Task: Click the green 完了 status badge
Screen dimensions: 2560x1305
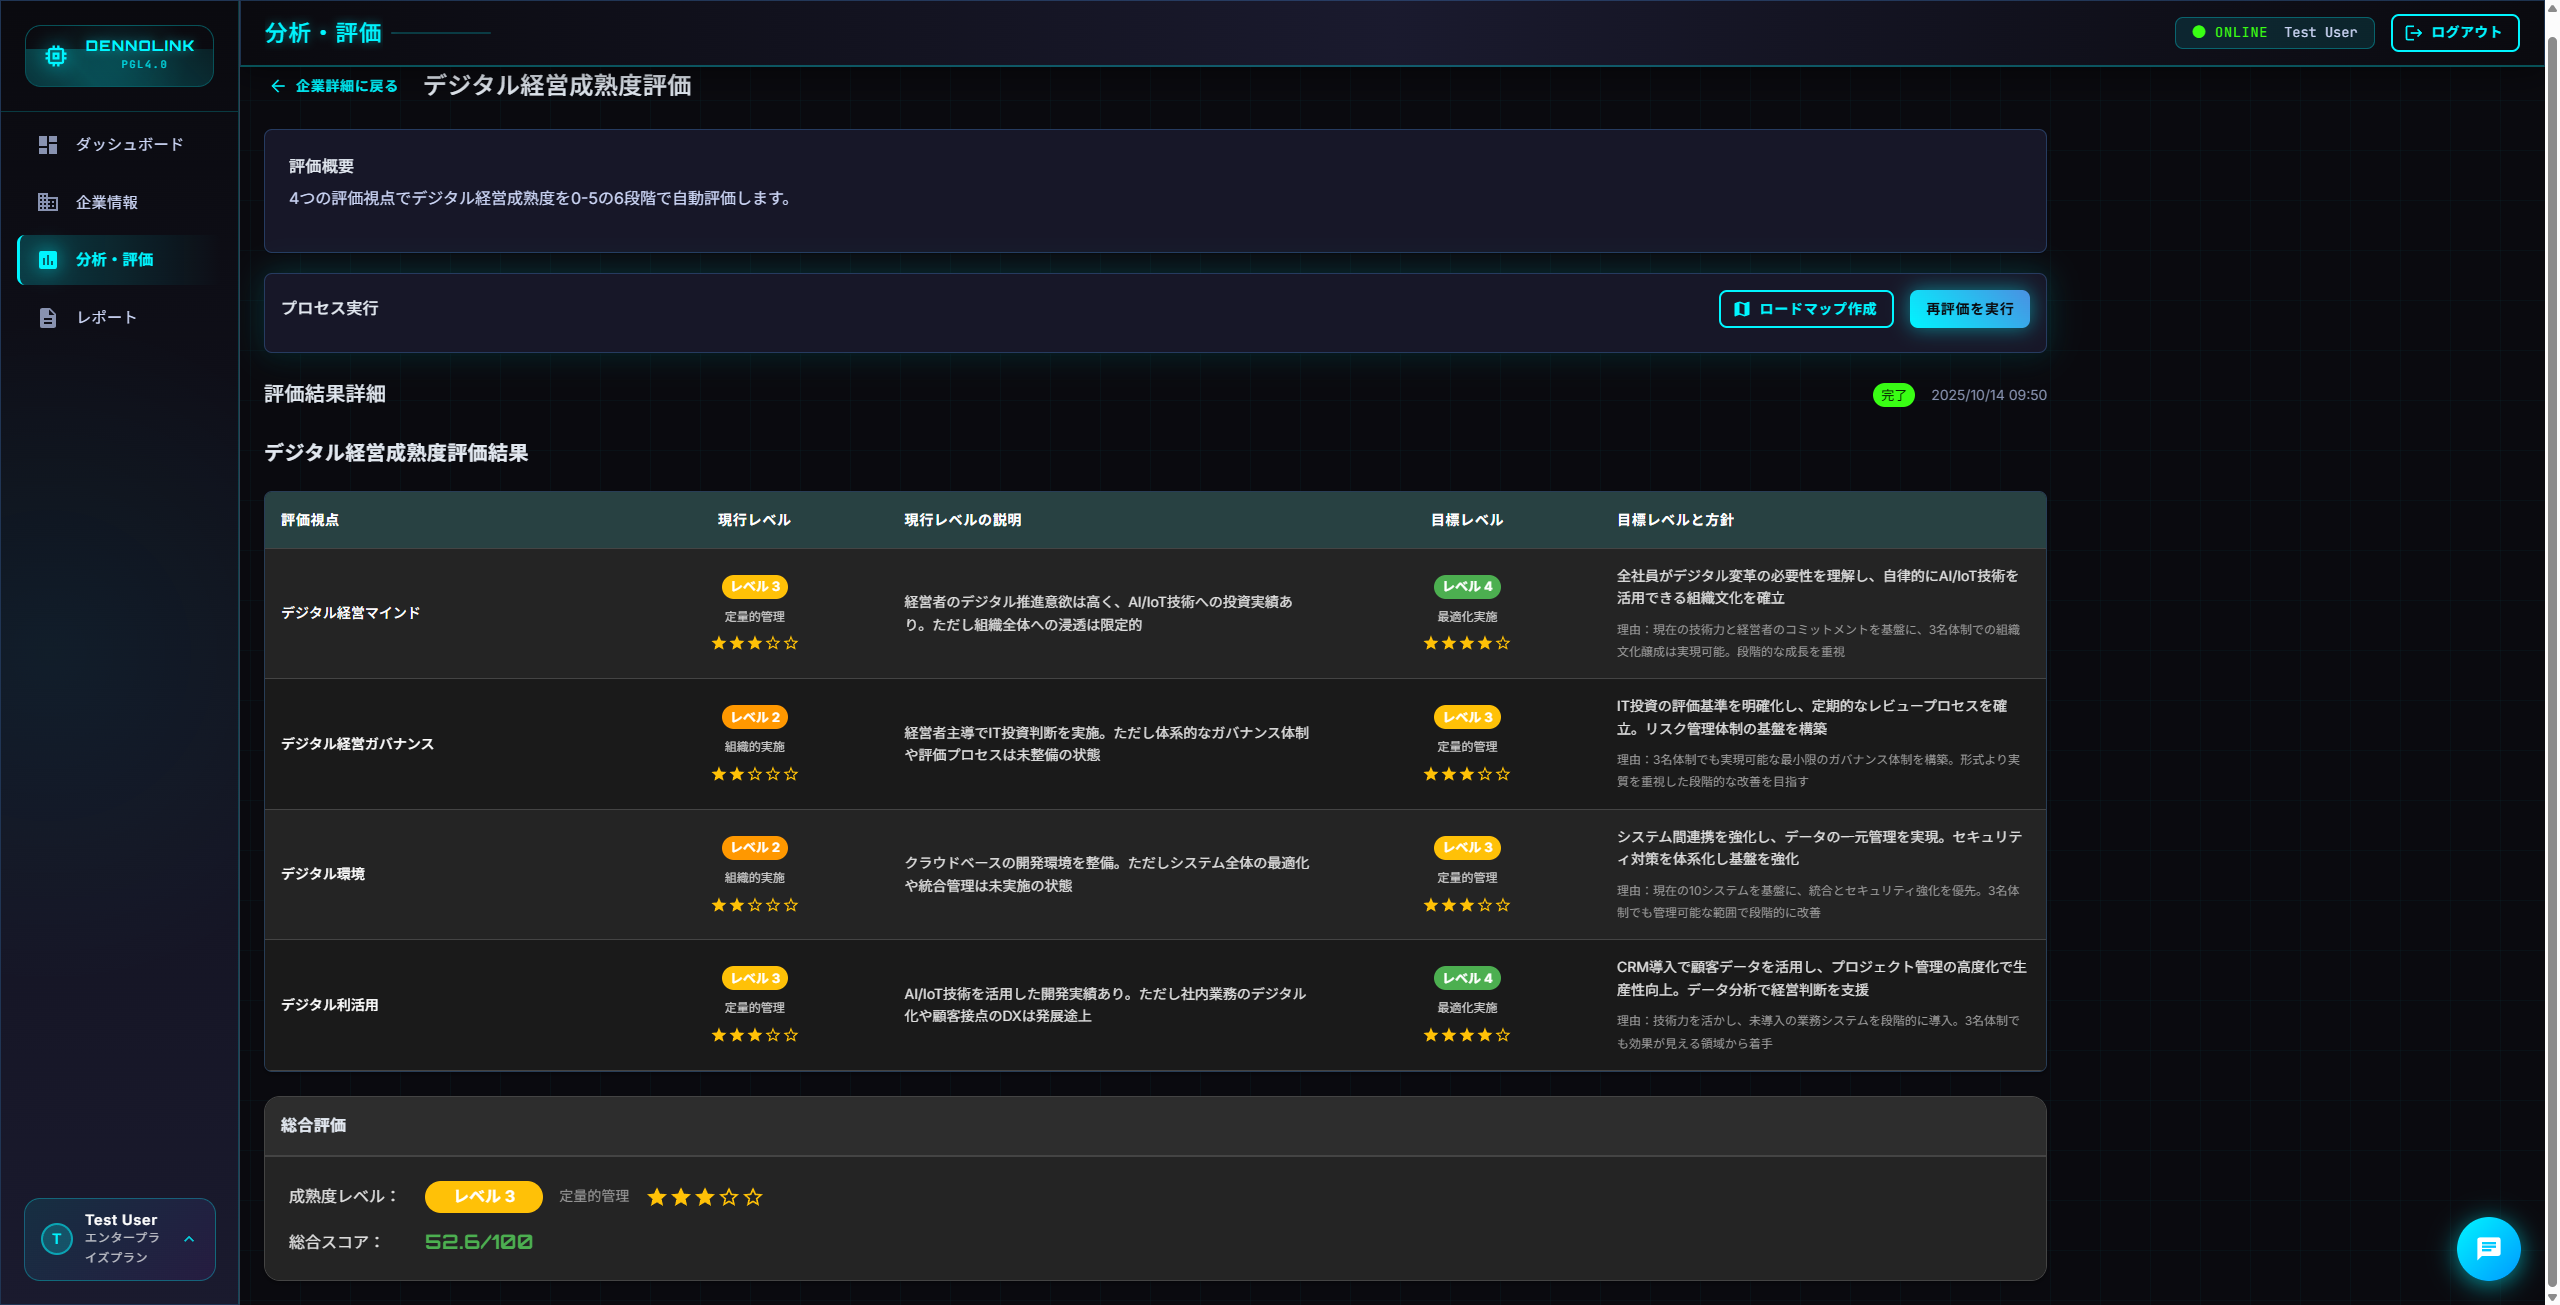Action: click(1893, 395)
